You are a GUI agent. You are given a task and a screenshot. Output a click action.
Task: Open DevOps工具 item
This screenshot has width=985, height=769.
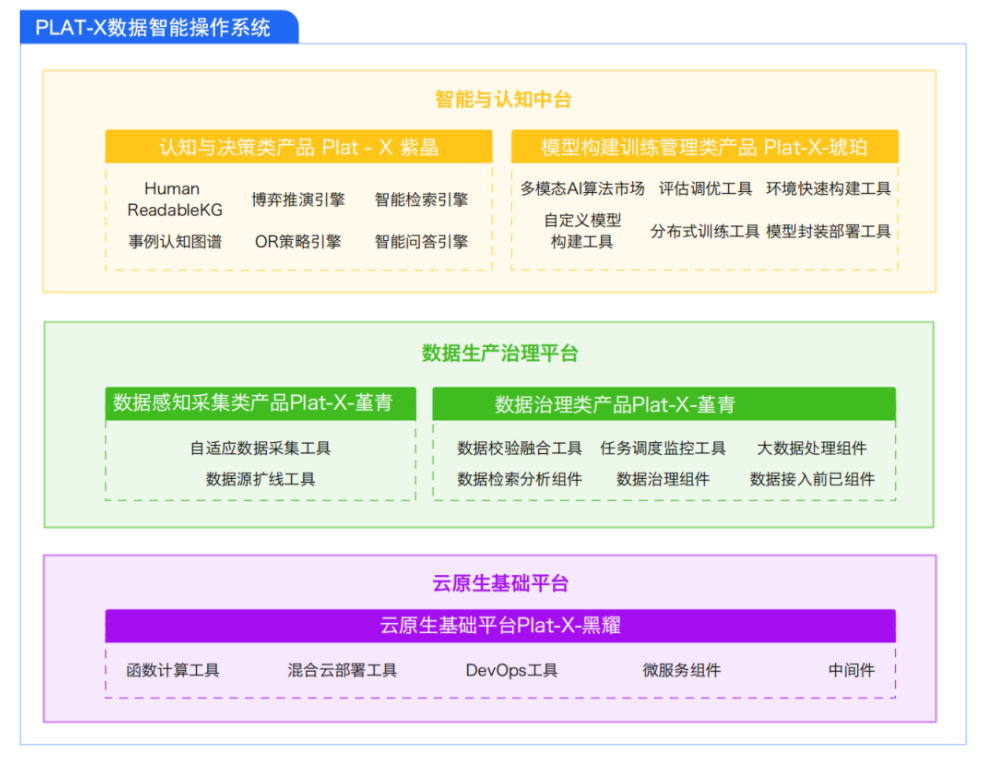coord(511,670)
